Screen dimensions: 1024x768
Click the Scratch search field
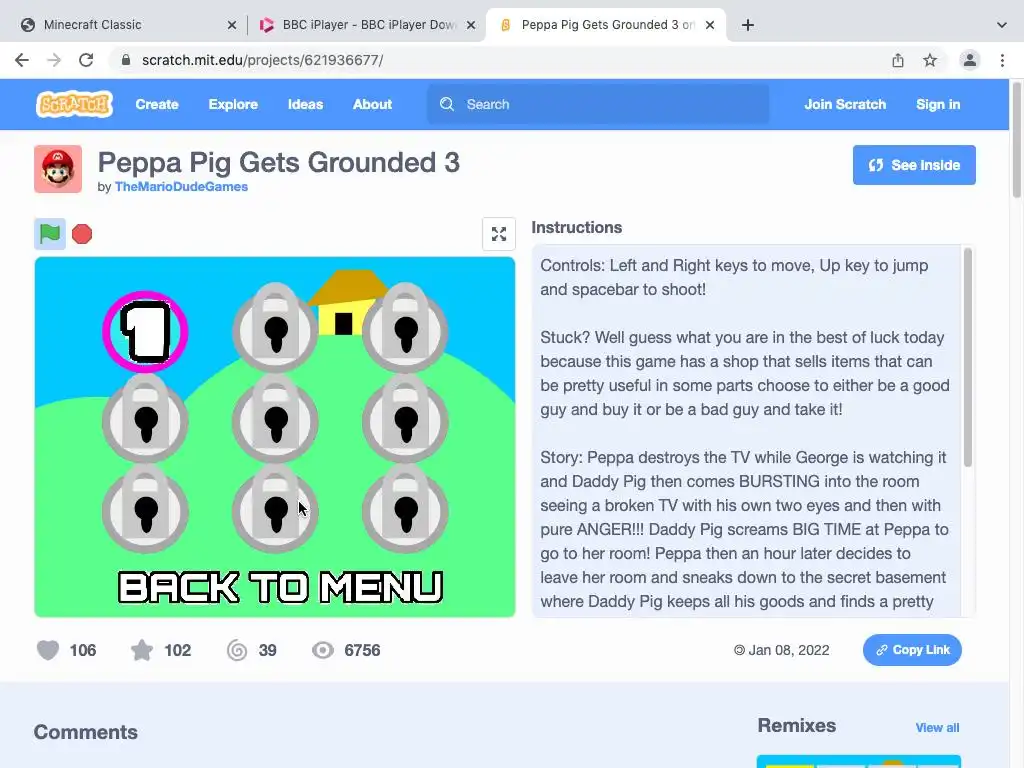click(598, 104)
